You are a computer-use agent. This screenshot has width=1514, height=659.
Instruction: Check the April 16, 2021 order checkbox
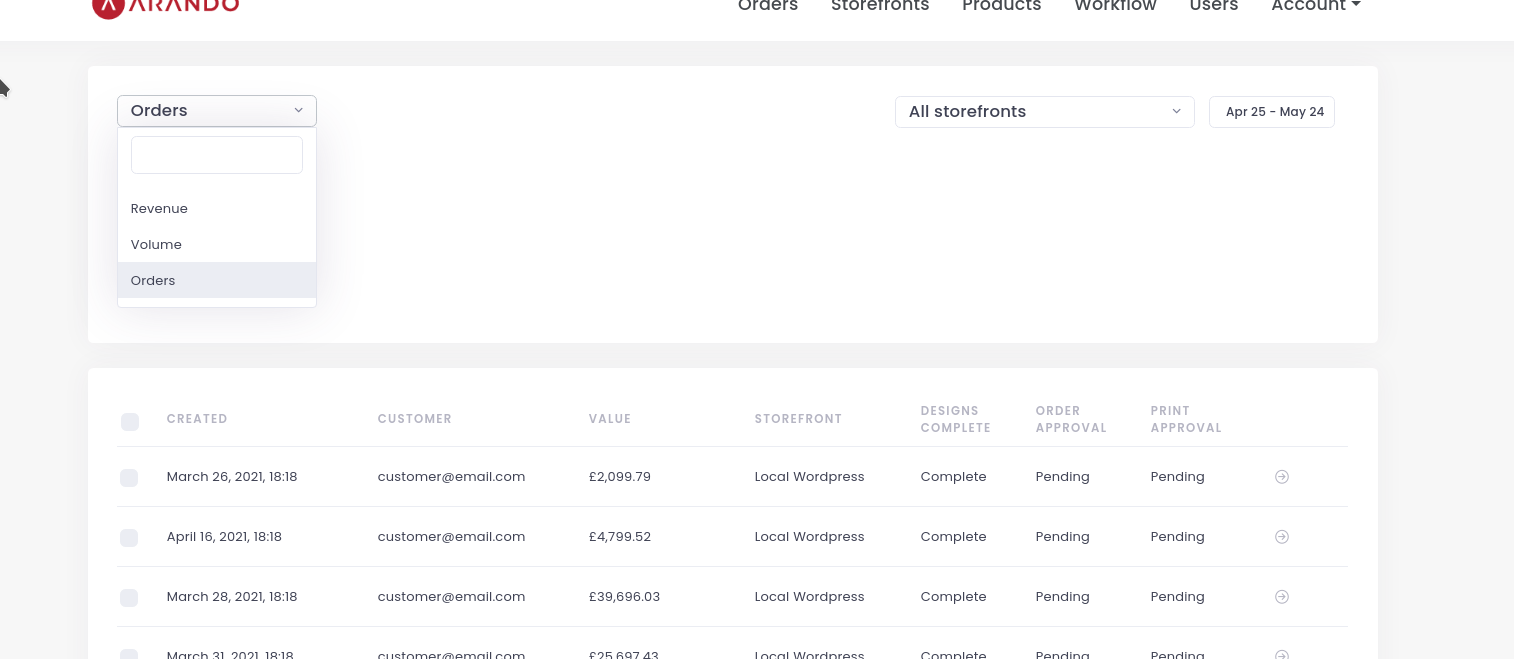(x=129, y=538)
